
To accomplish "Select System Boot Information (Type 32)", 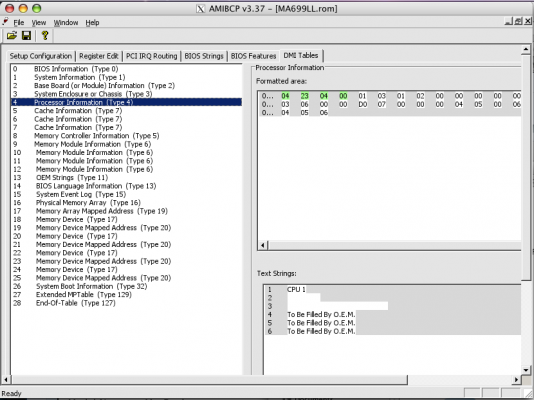I will 126,286.
